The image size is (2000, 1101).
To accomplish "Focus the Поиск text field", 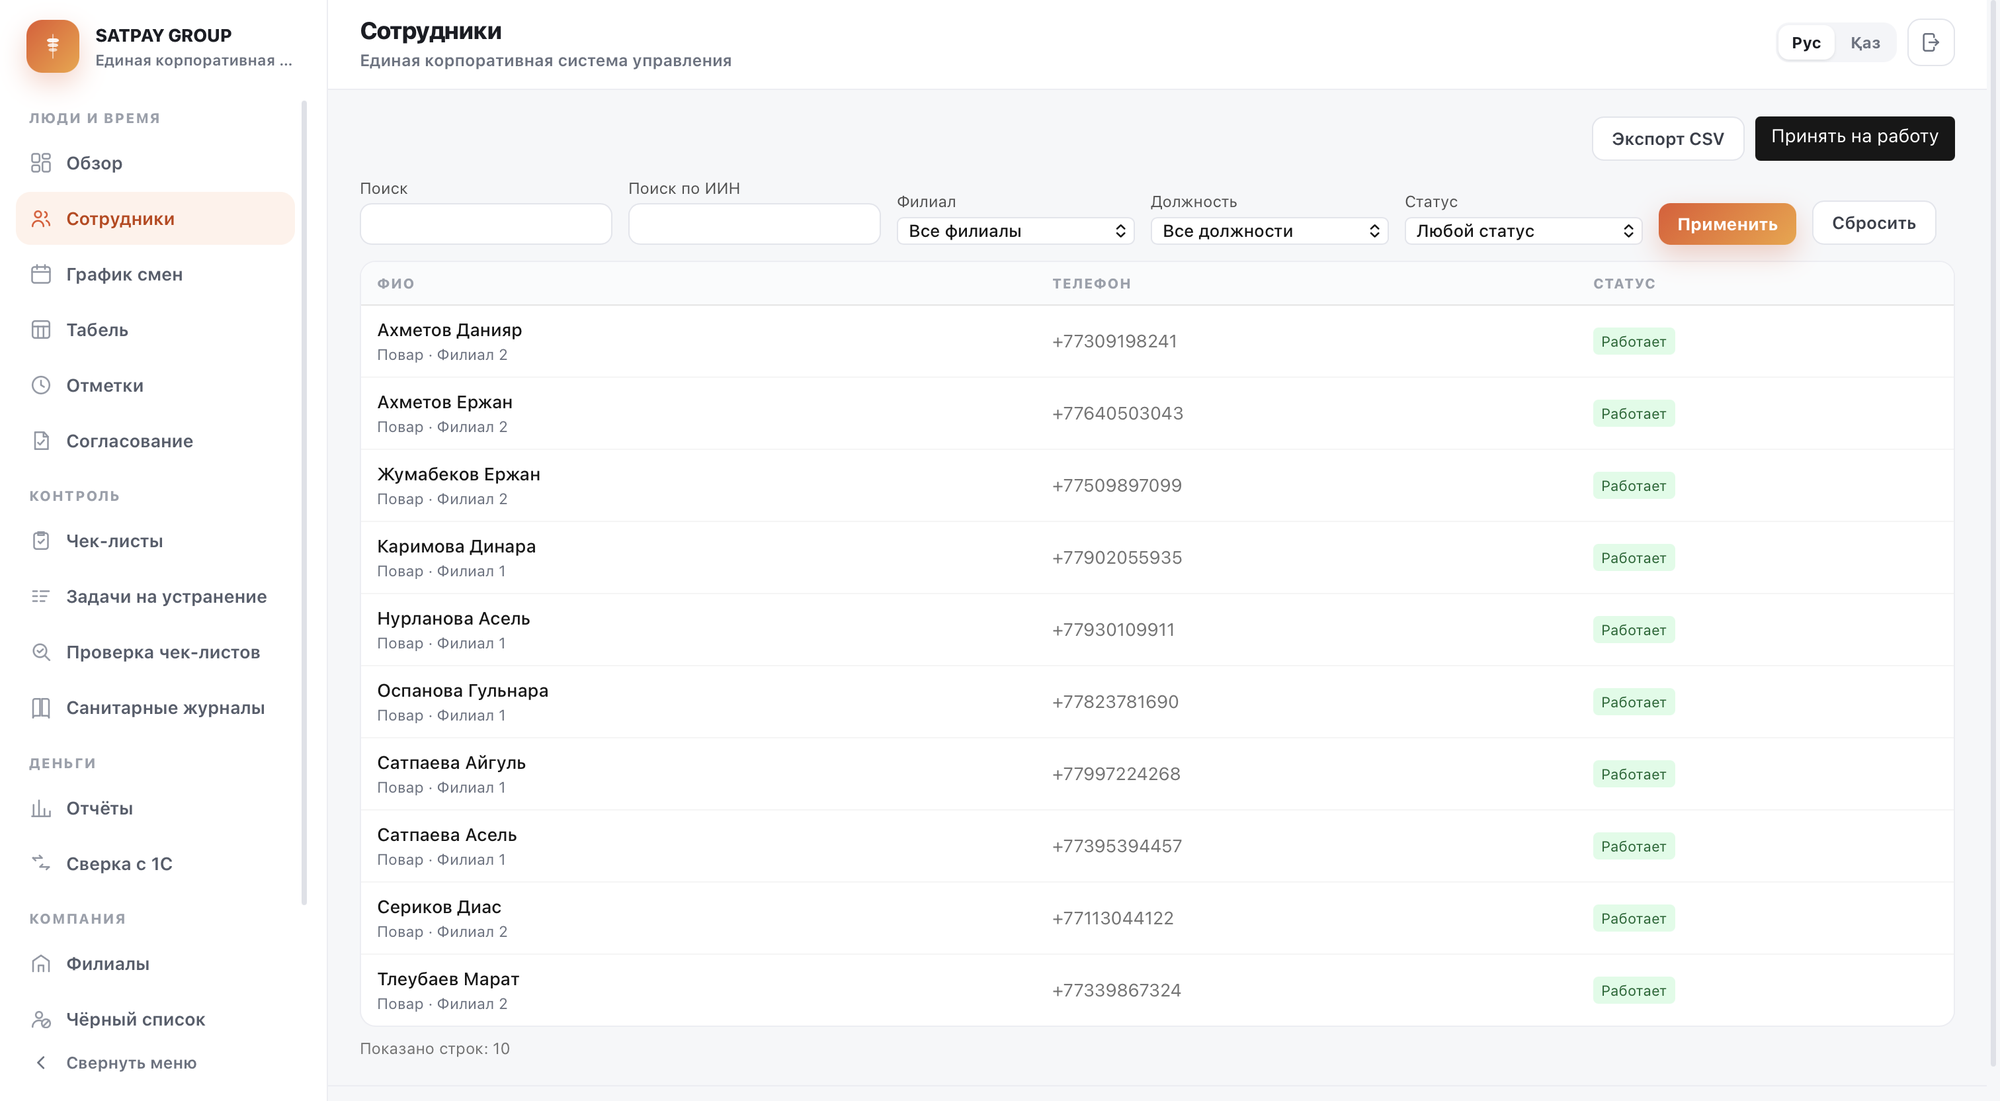I will coord(486,224).
